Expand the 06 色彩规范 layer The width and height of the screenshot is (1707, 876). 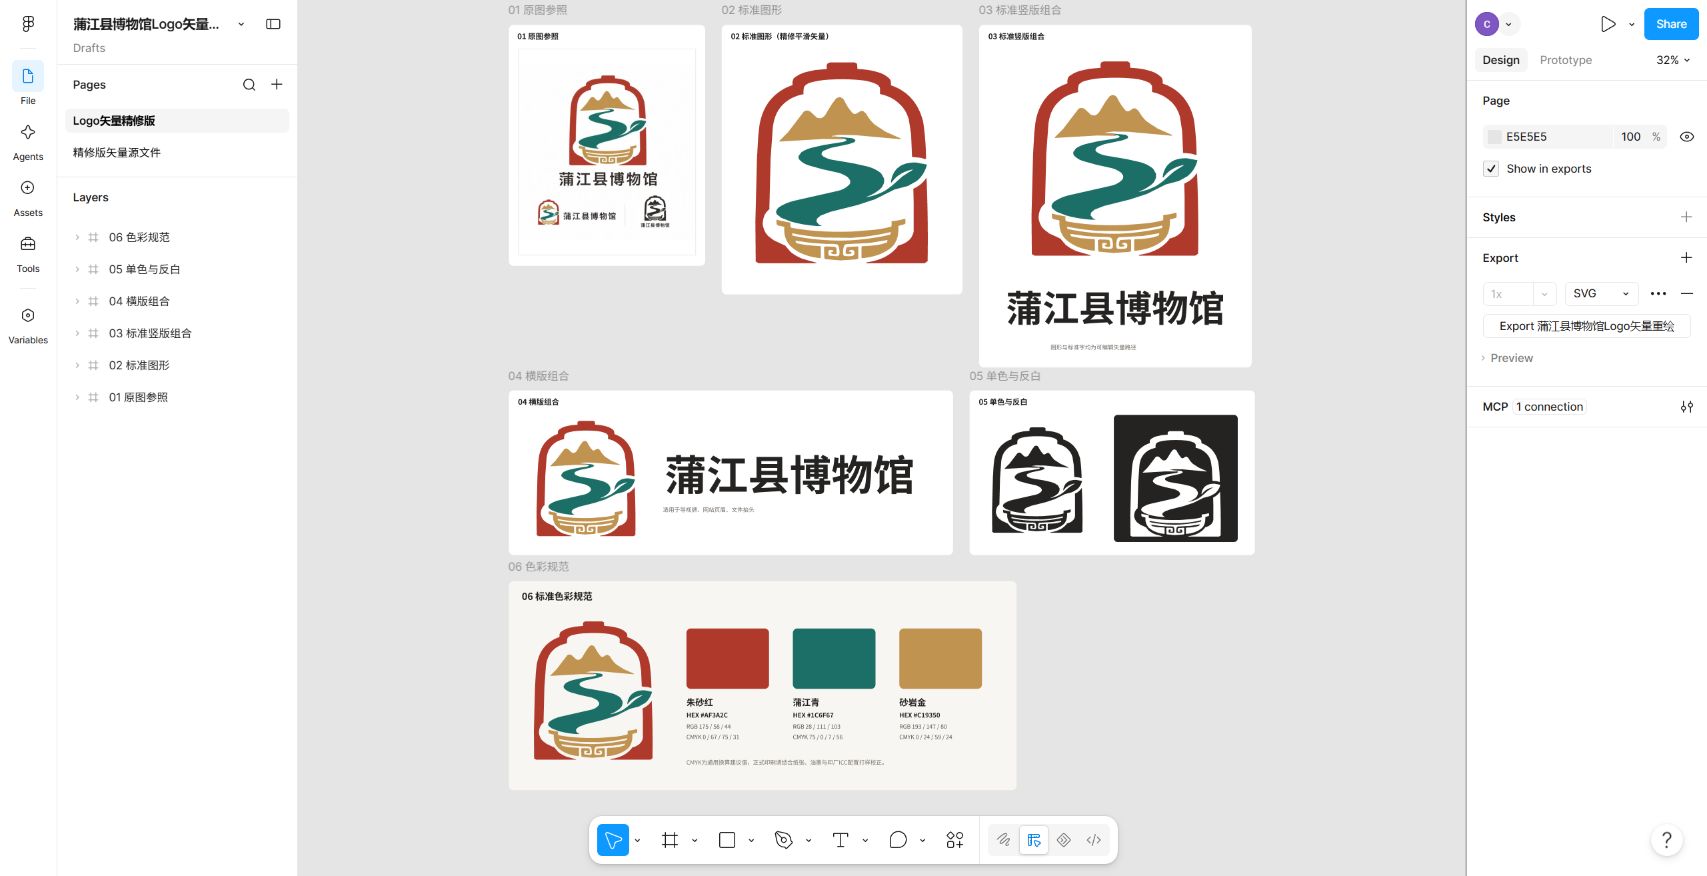point(77,237)
